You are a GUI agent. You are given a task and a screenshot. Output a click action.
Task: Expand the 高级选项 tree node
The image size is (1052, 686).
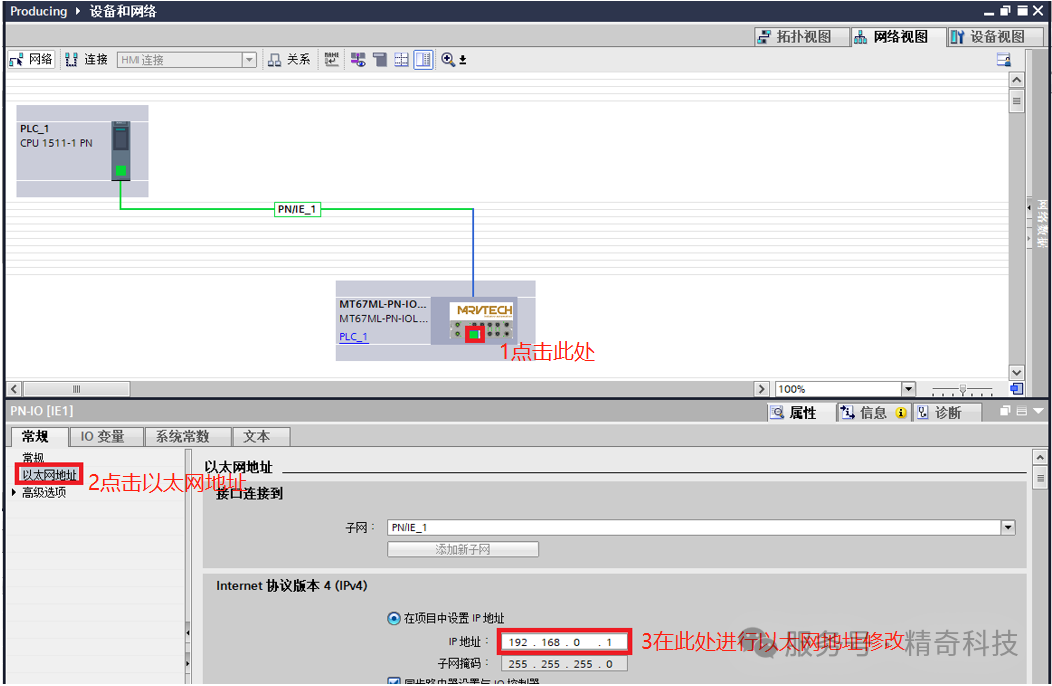coord(14,492)
